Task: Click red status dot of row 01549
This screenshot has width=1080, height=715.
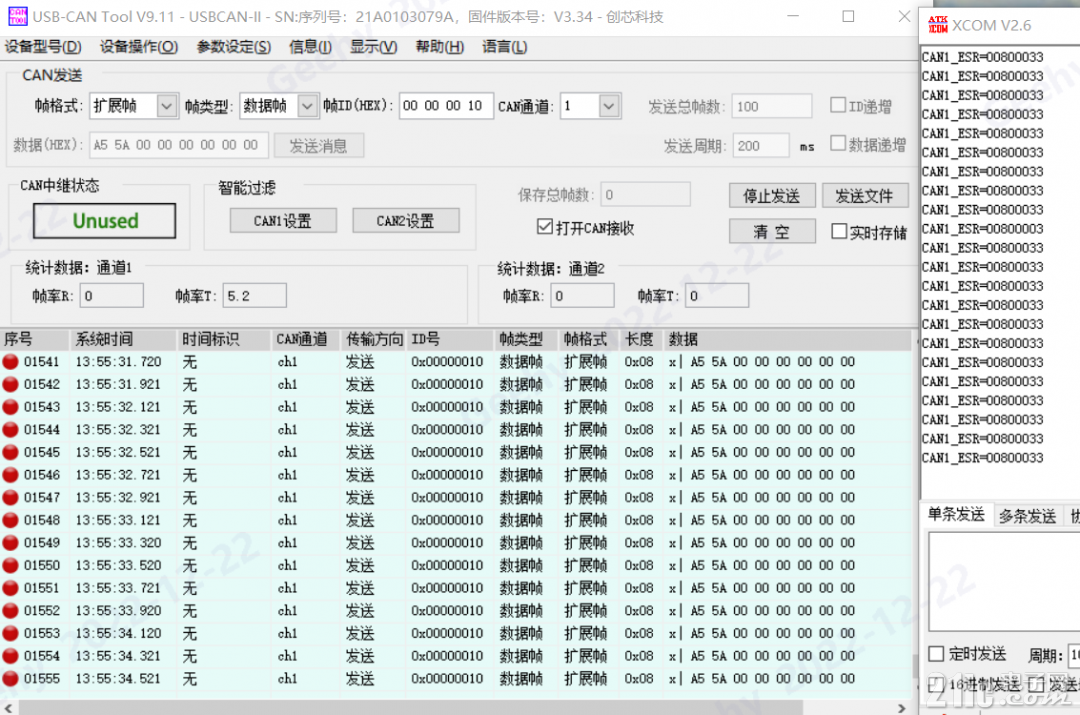Action: tap(10, 543)
